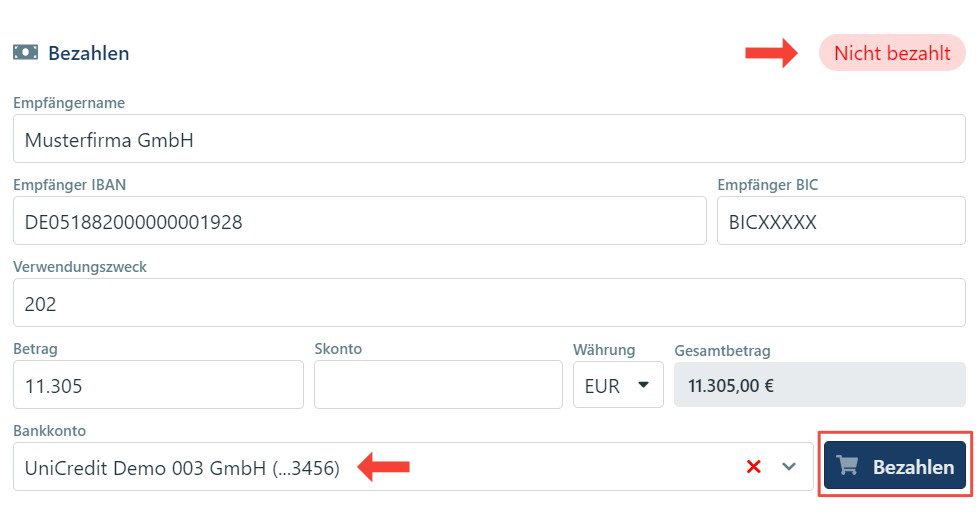978x521 pixels.
Task: Click the Nicht bezahlt status badge
Action: pyautogui.click(x=892, y=54)
